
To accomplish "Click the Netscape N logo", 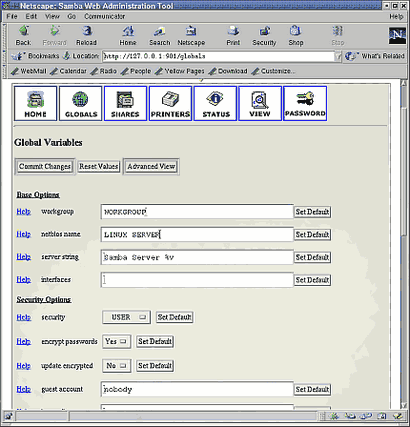I will (x=397, y=36).
